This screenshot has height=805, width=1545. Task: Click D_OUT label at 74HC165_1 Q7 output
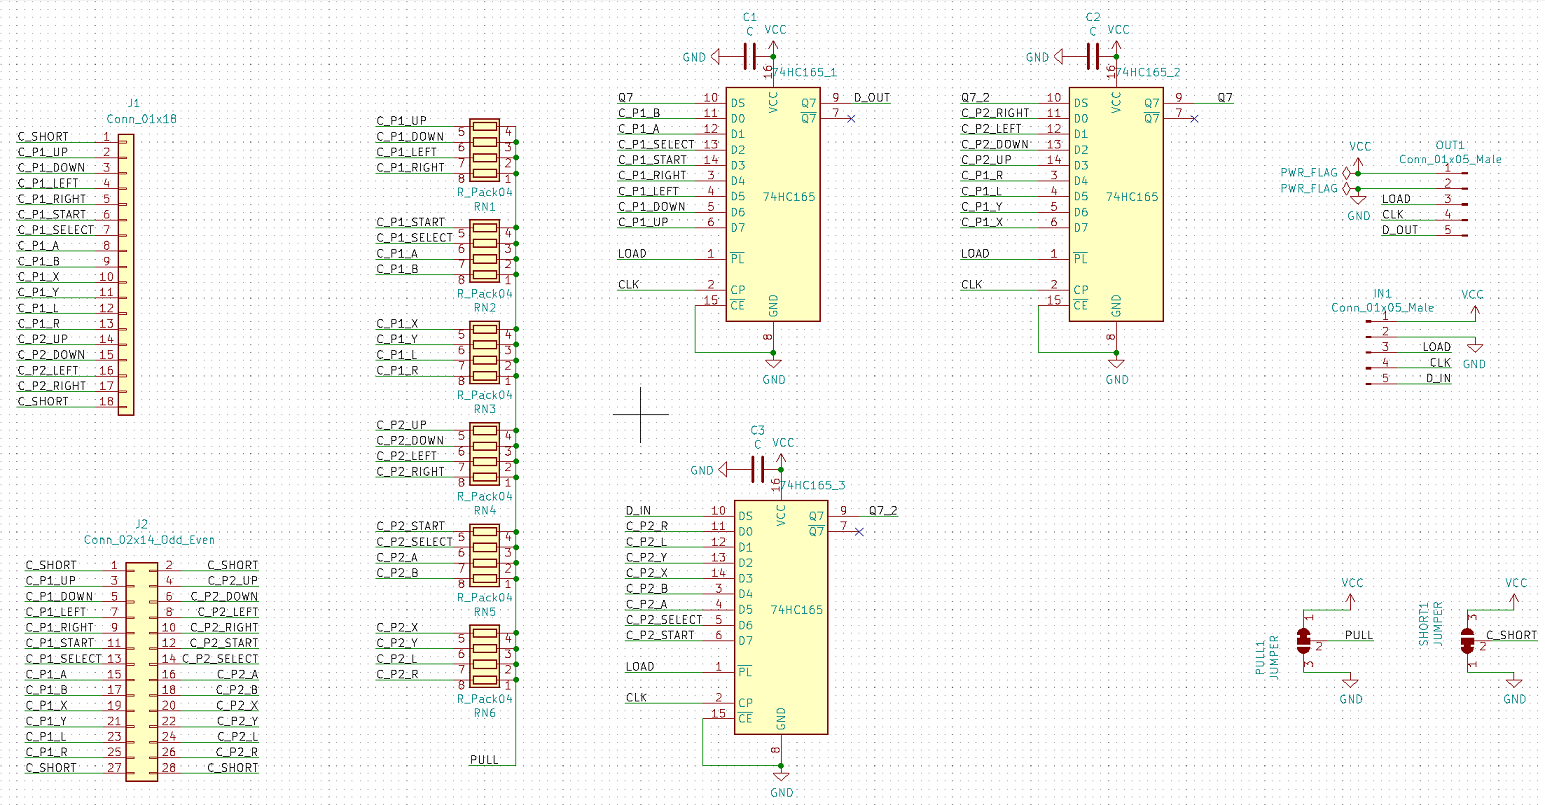pyautogui.click(x=871, y=98)
